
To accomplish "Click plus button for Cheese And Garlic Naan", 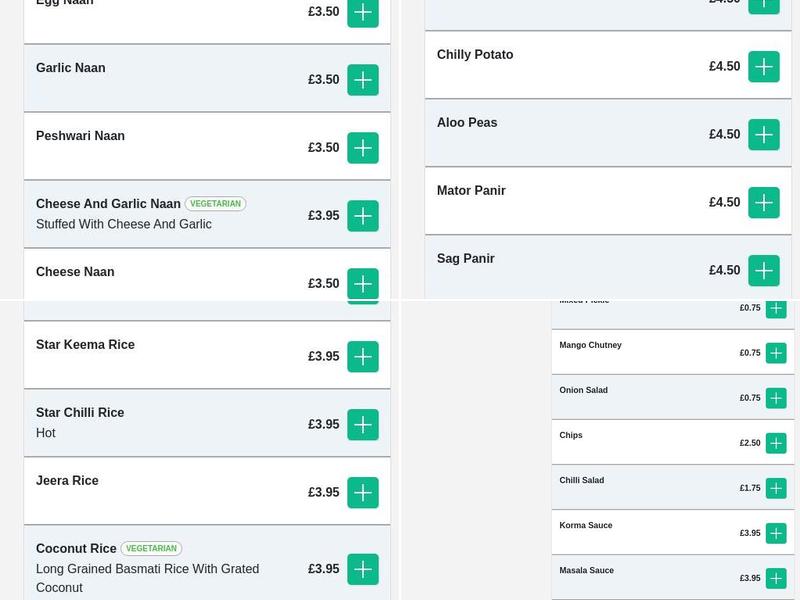I will [363, 216].
